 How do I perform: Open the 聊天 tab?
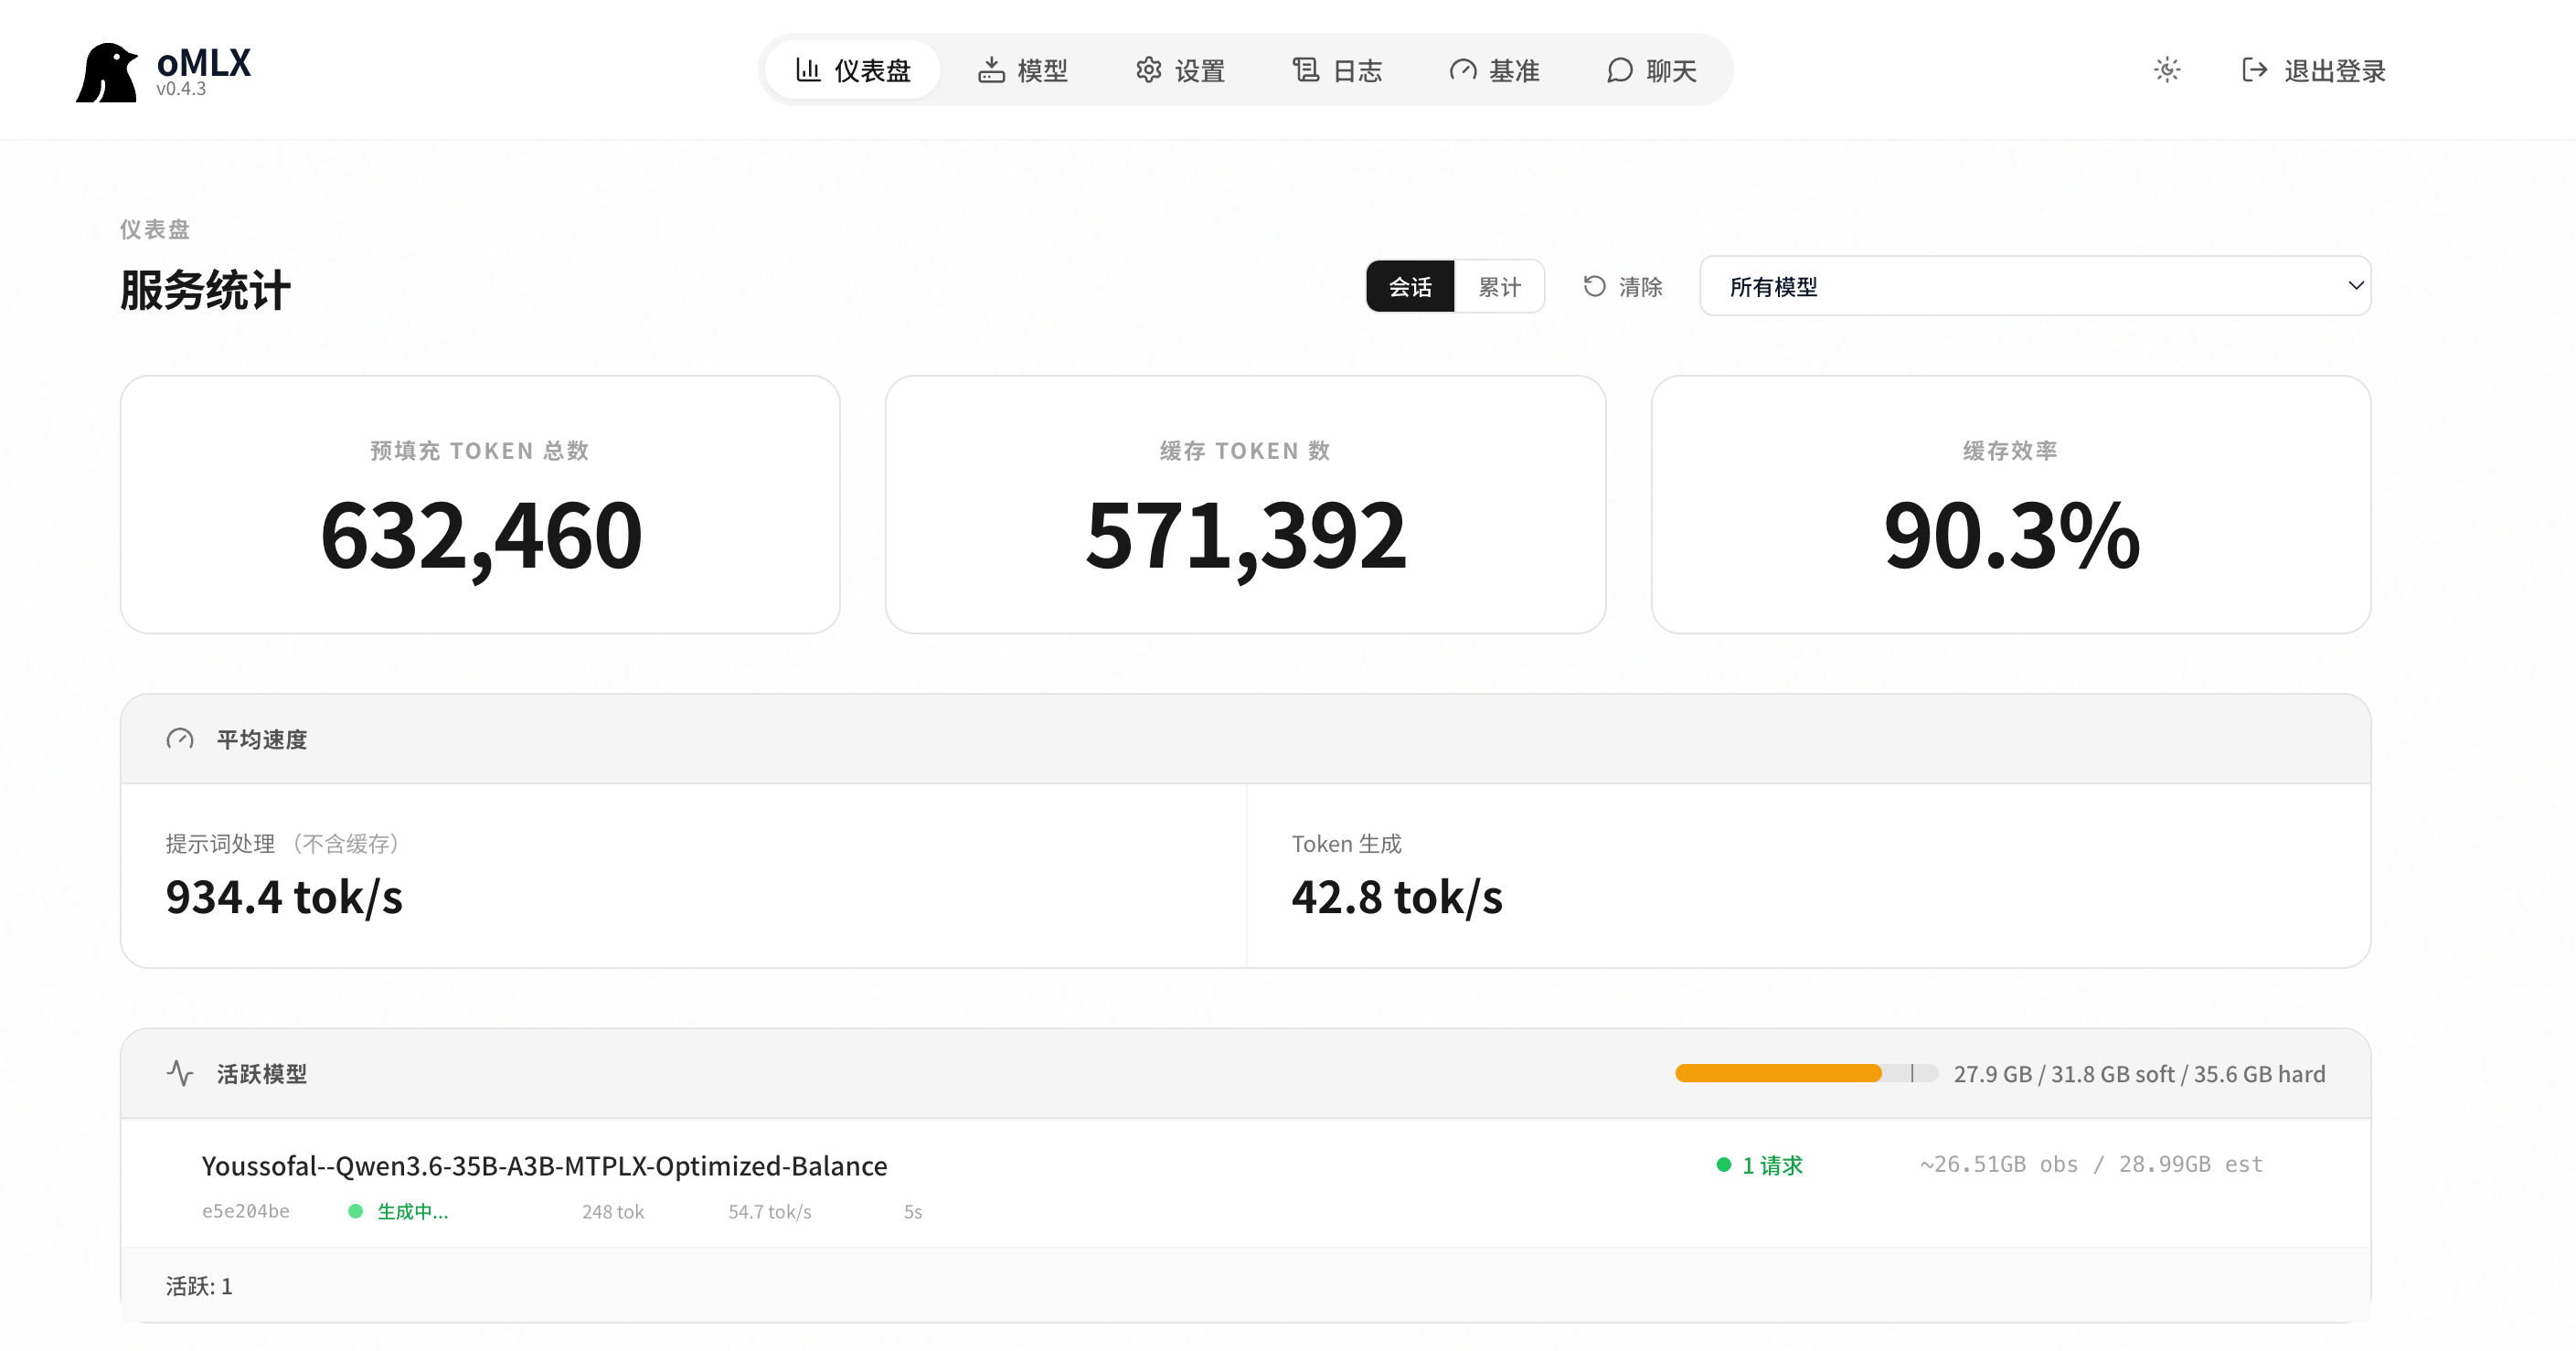(1652, 70)
